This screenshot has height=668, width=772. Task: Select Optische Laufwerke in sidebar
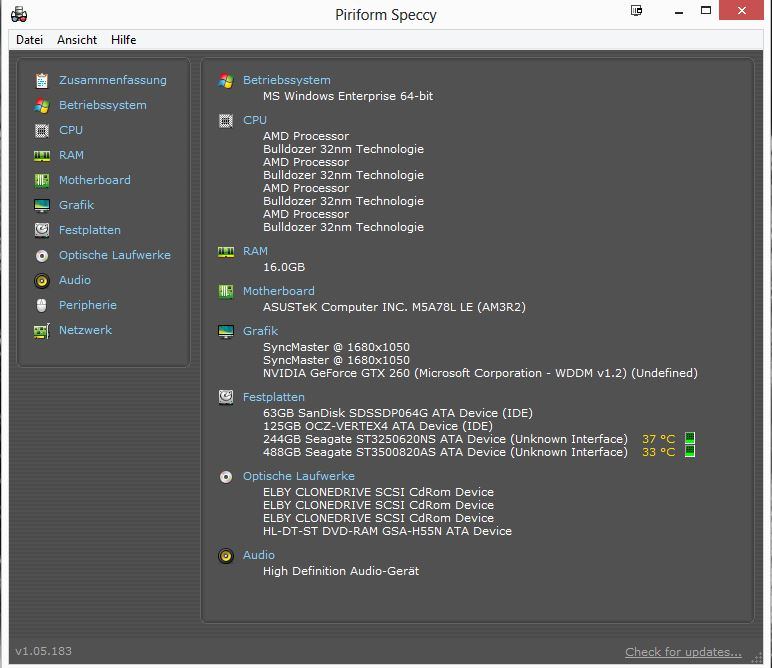pyautogui.click(x=115, y=255)
